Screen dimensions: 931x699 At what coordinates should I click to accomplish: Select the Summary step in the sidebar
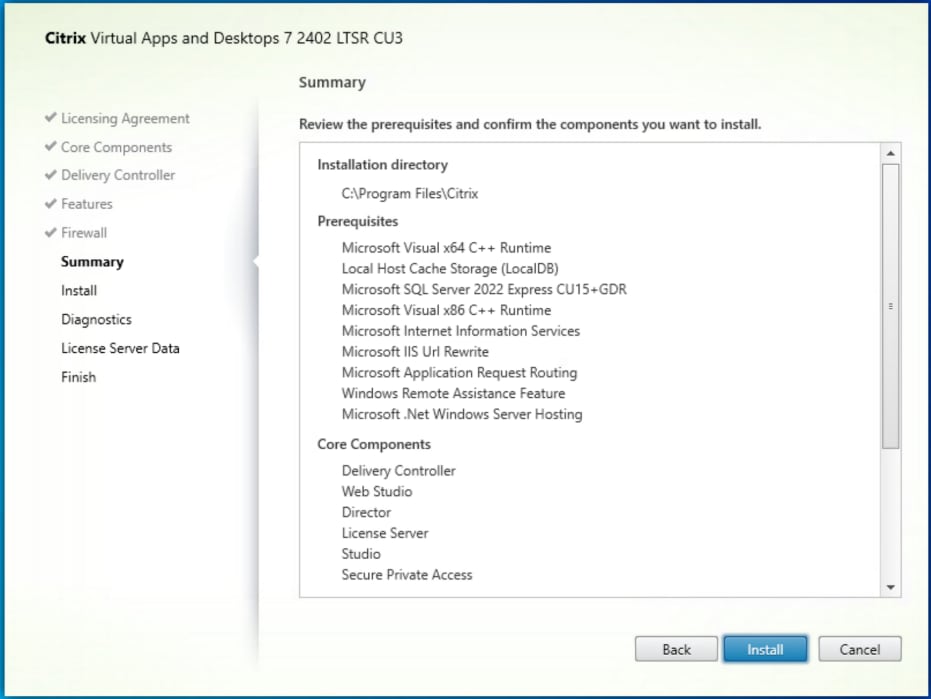pos(92,262)
